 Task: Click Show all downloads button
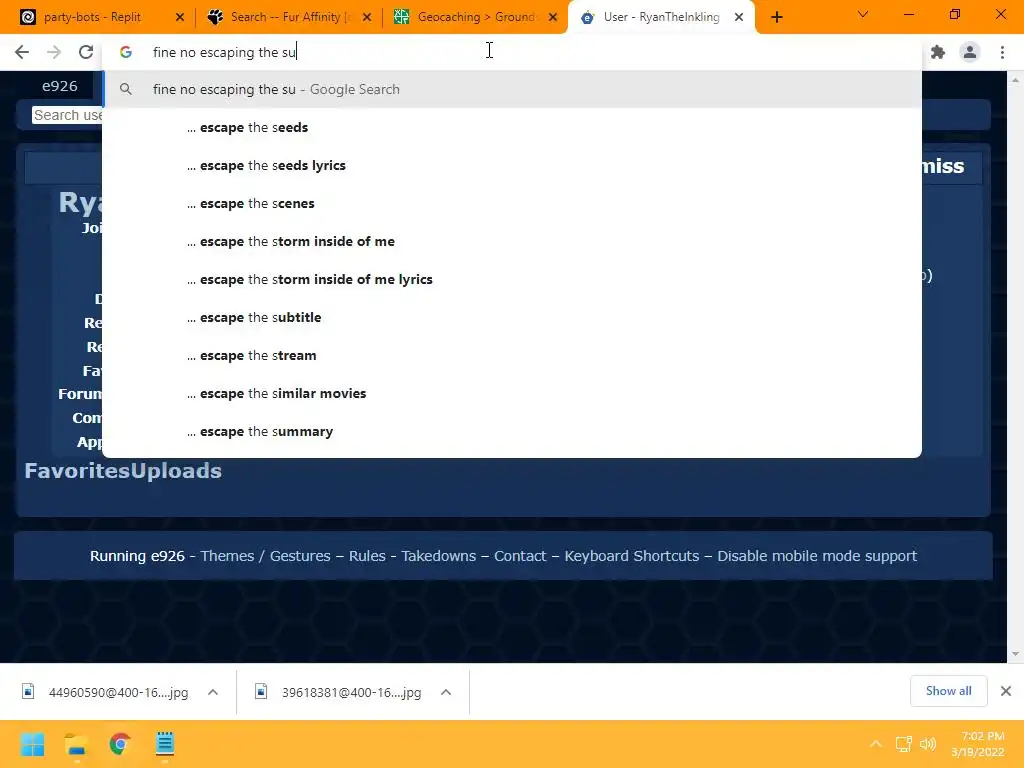[x=948, y=691]
